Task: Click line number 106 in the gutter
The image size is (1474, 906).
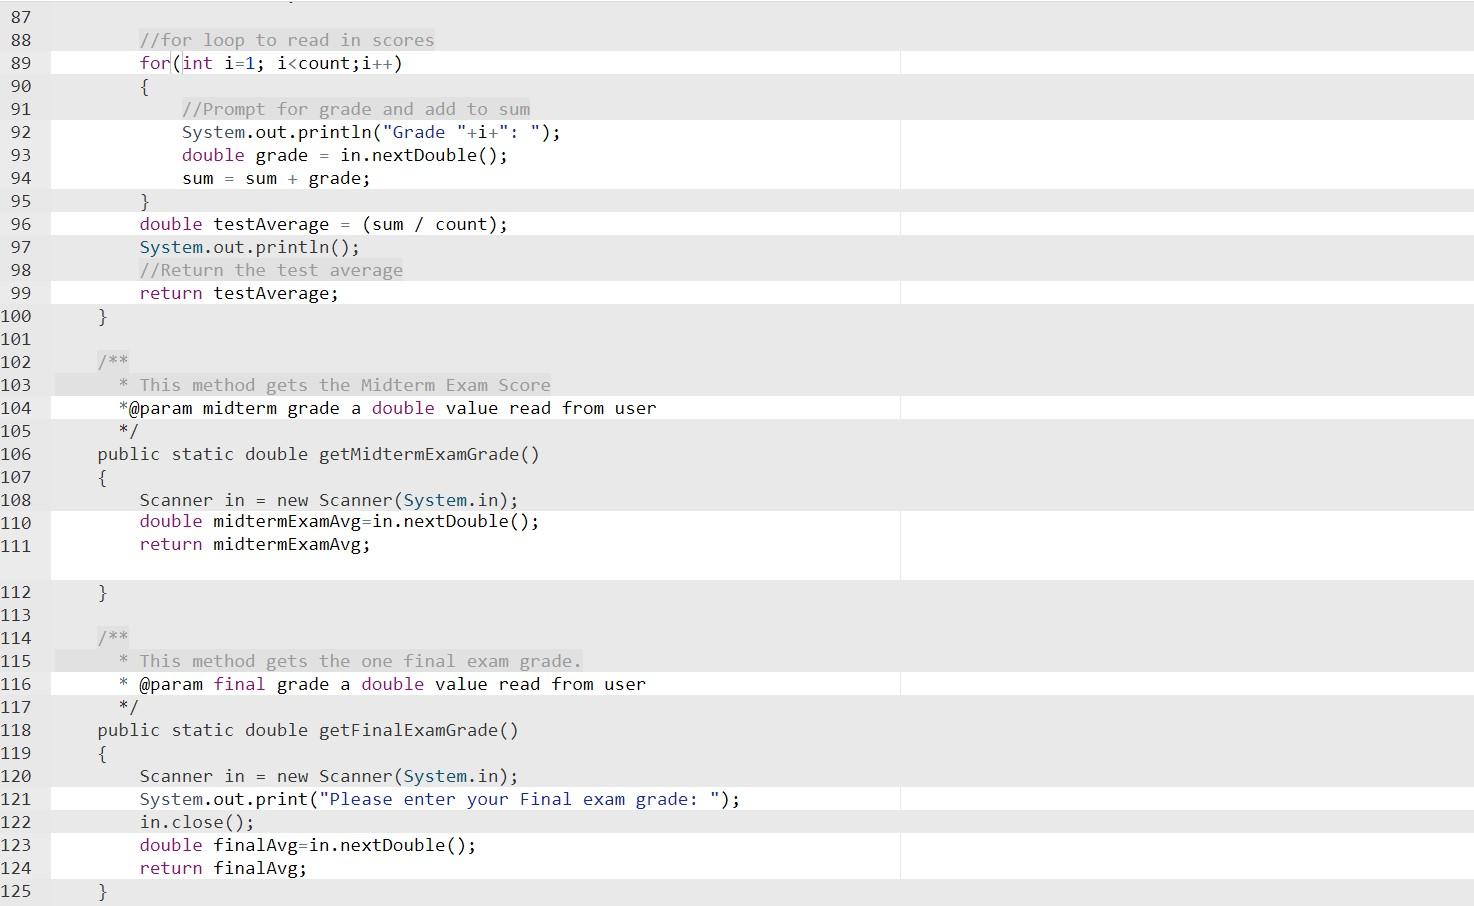Action: pyautogui.click(x=16, y=454)
